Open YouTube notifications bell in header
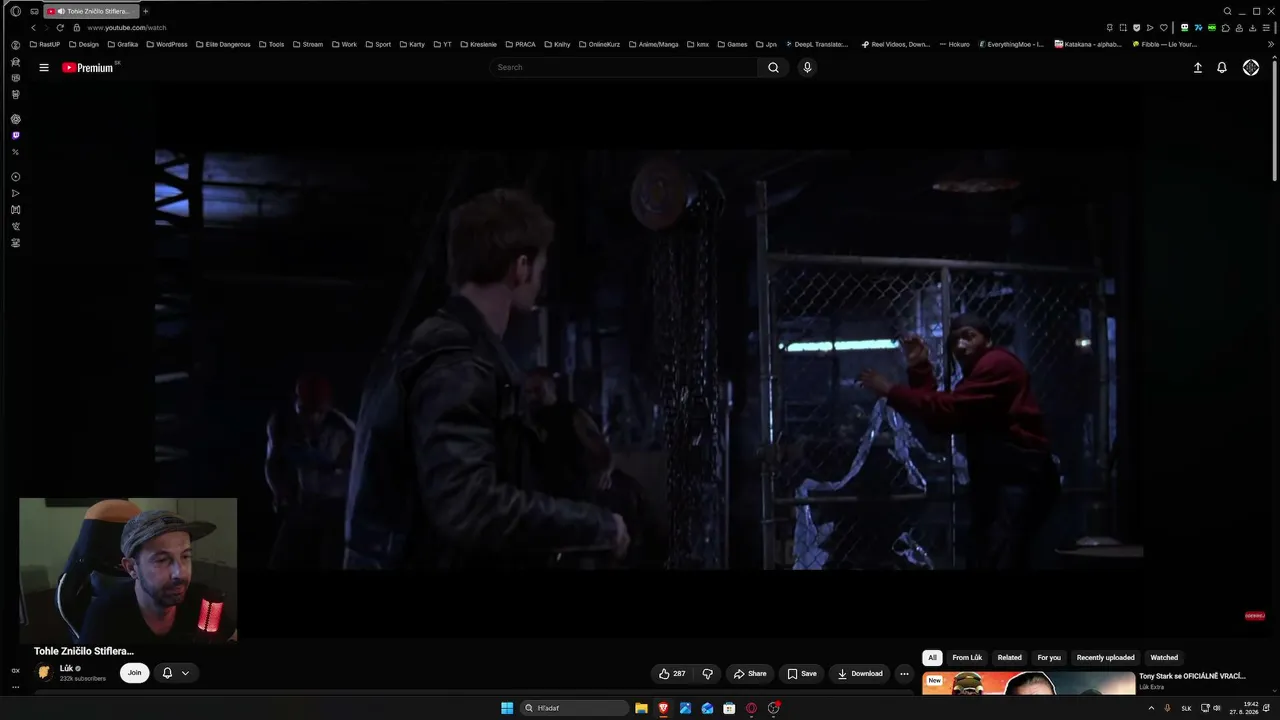1280x720 pixels. (1222, 68)
